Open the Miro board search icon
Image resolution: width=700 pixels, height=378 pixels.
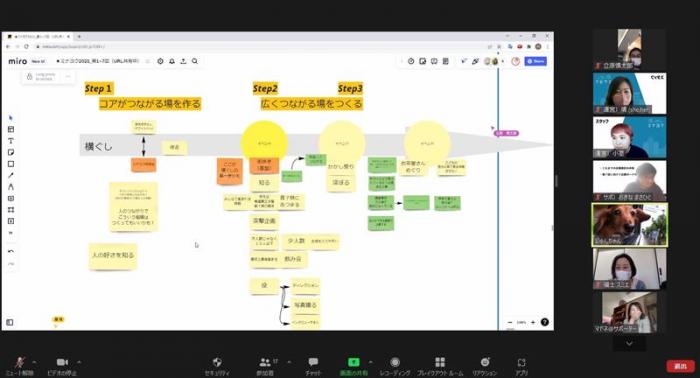[x=195, y=61]
